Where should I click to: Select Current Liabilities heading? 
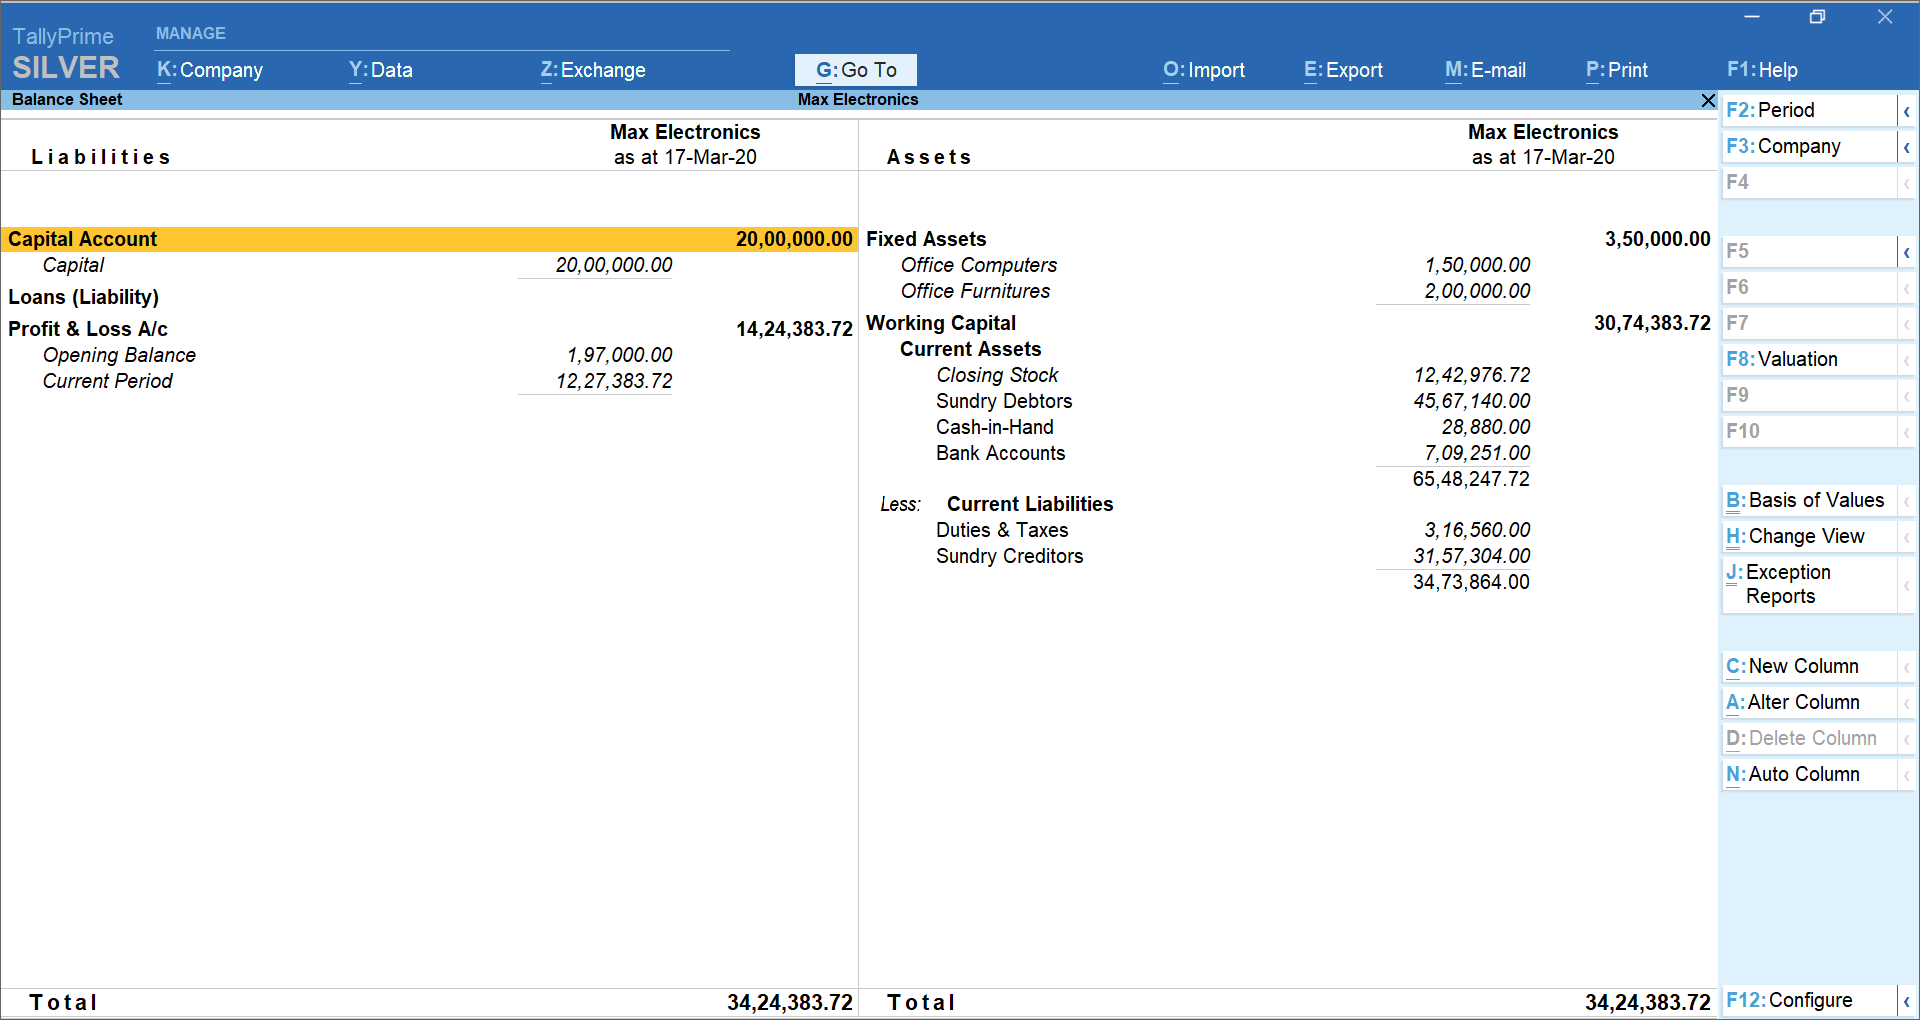click(x=1030, y=504)
